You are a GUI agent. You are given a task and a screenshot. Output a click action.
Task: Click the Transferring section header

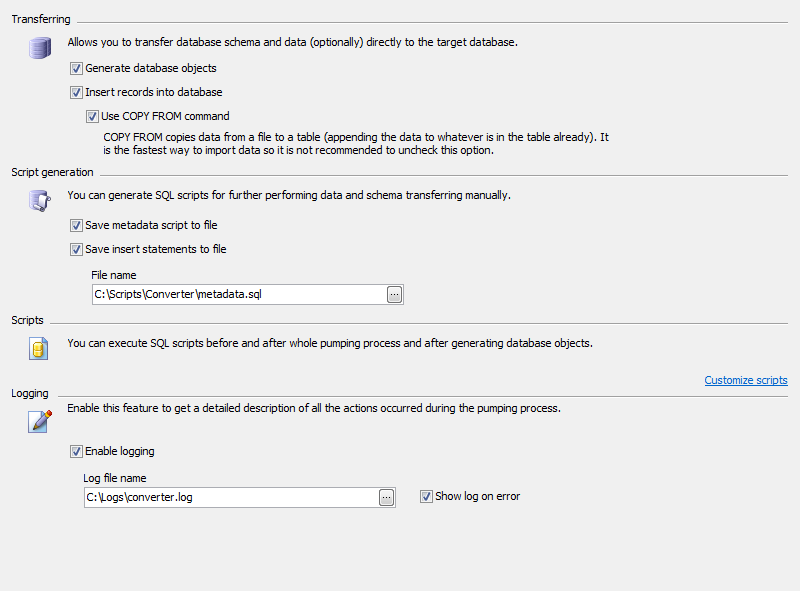coord(41,18)
